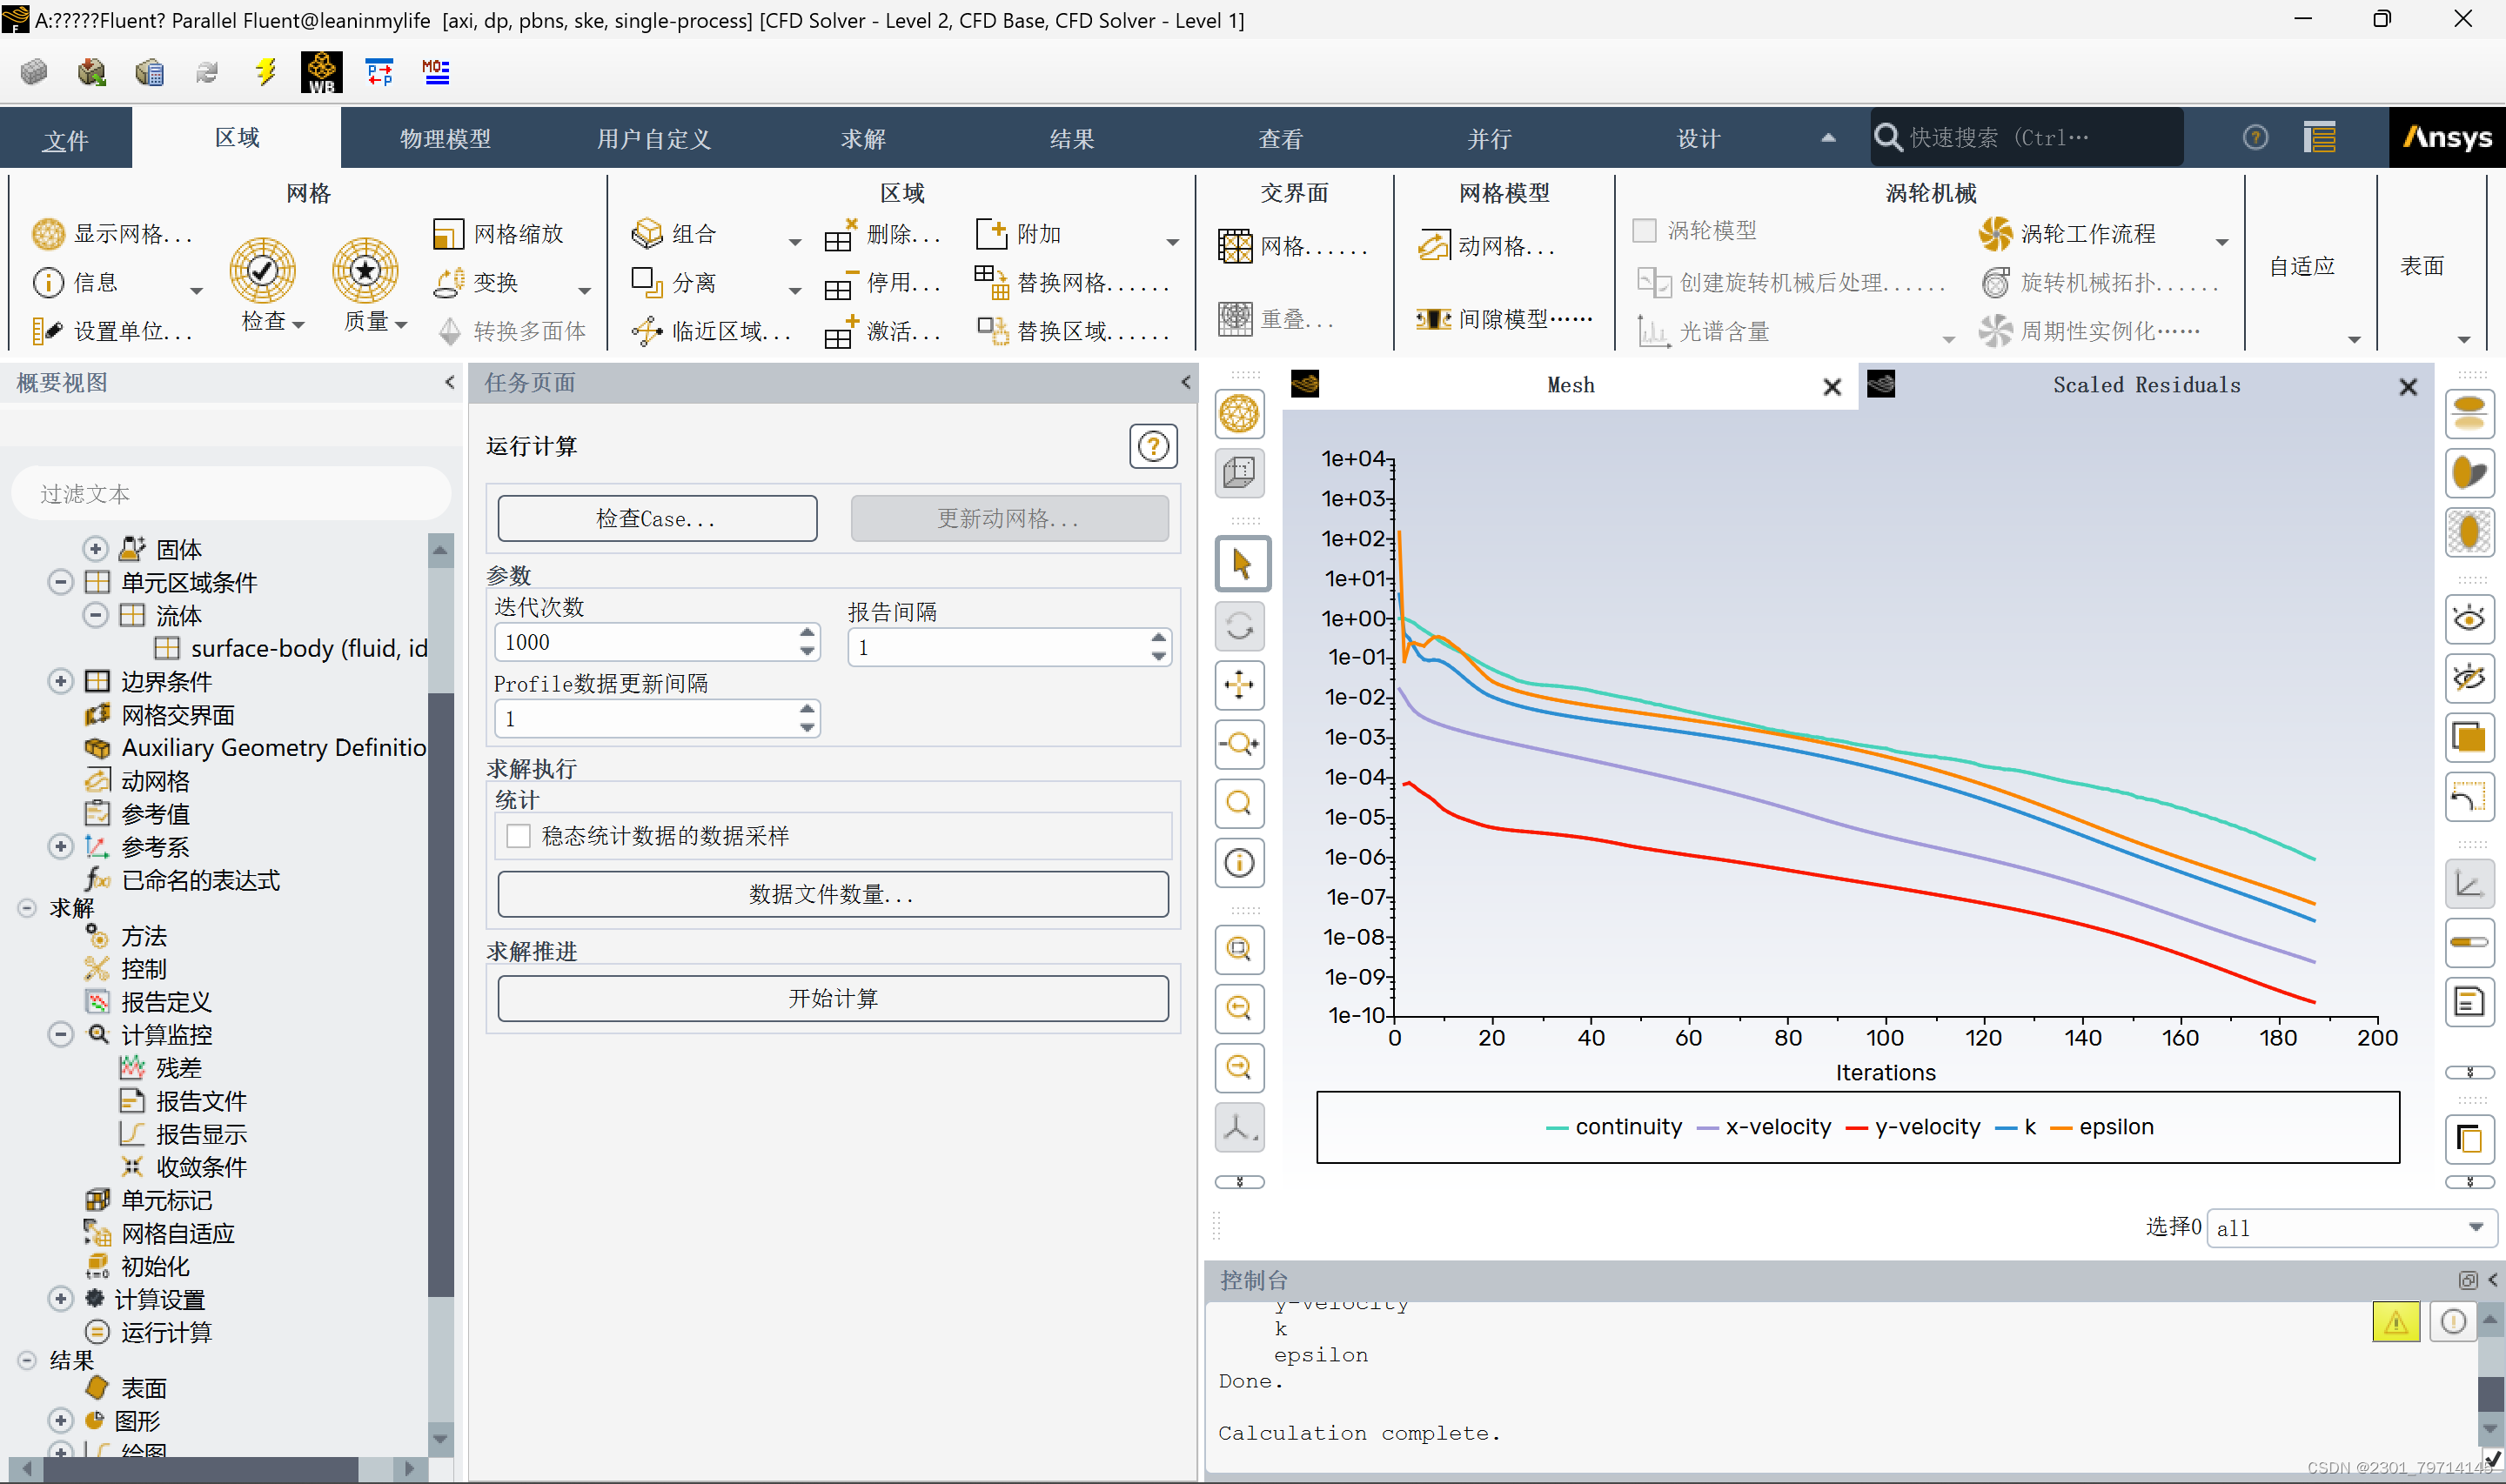The width and height of the screenshot is (2506, 1484).
Task: Click the mesh Quality (质量) icon
Action: 365,270
